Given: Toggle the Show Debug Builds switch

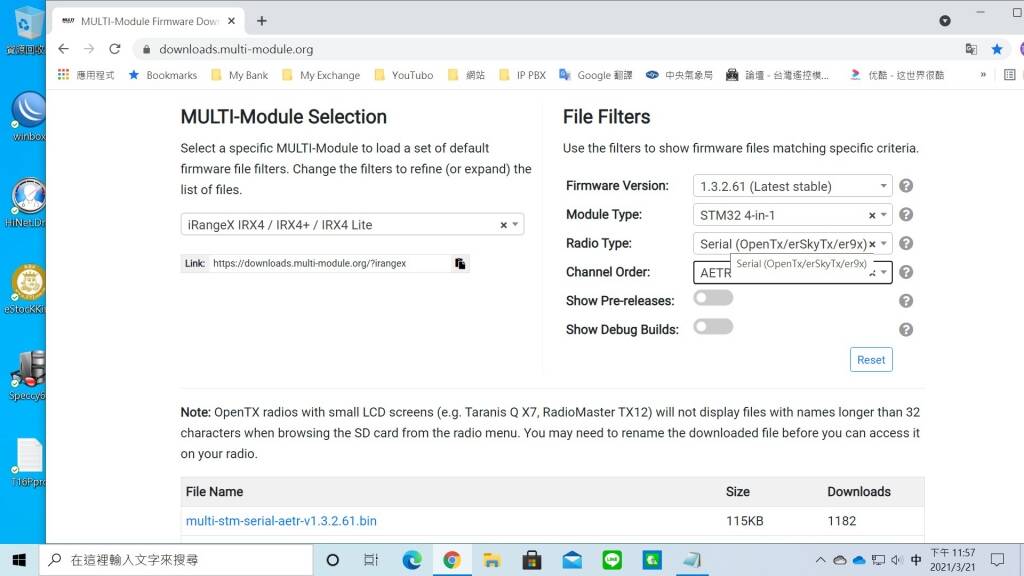Looking at the screenshot, I should [713, 327].
